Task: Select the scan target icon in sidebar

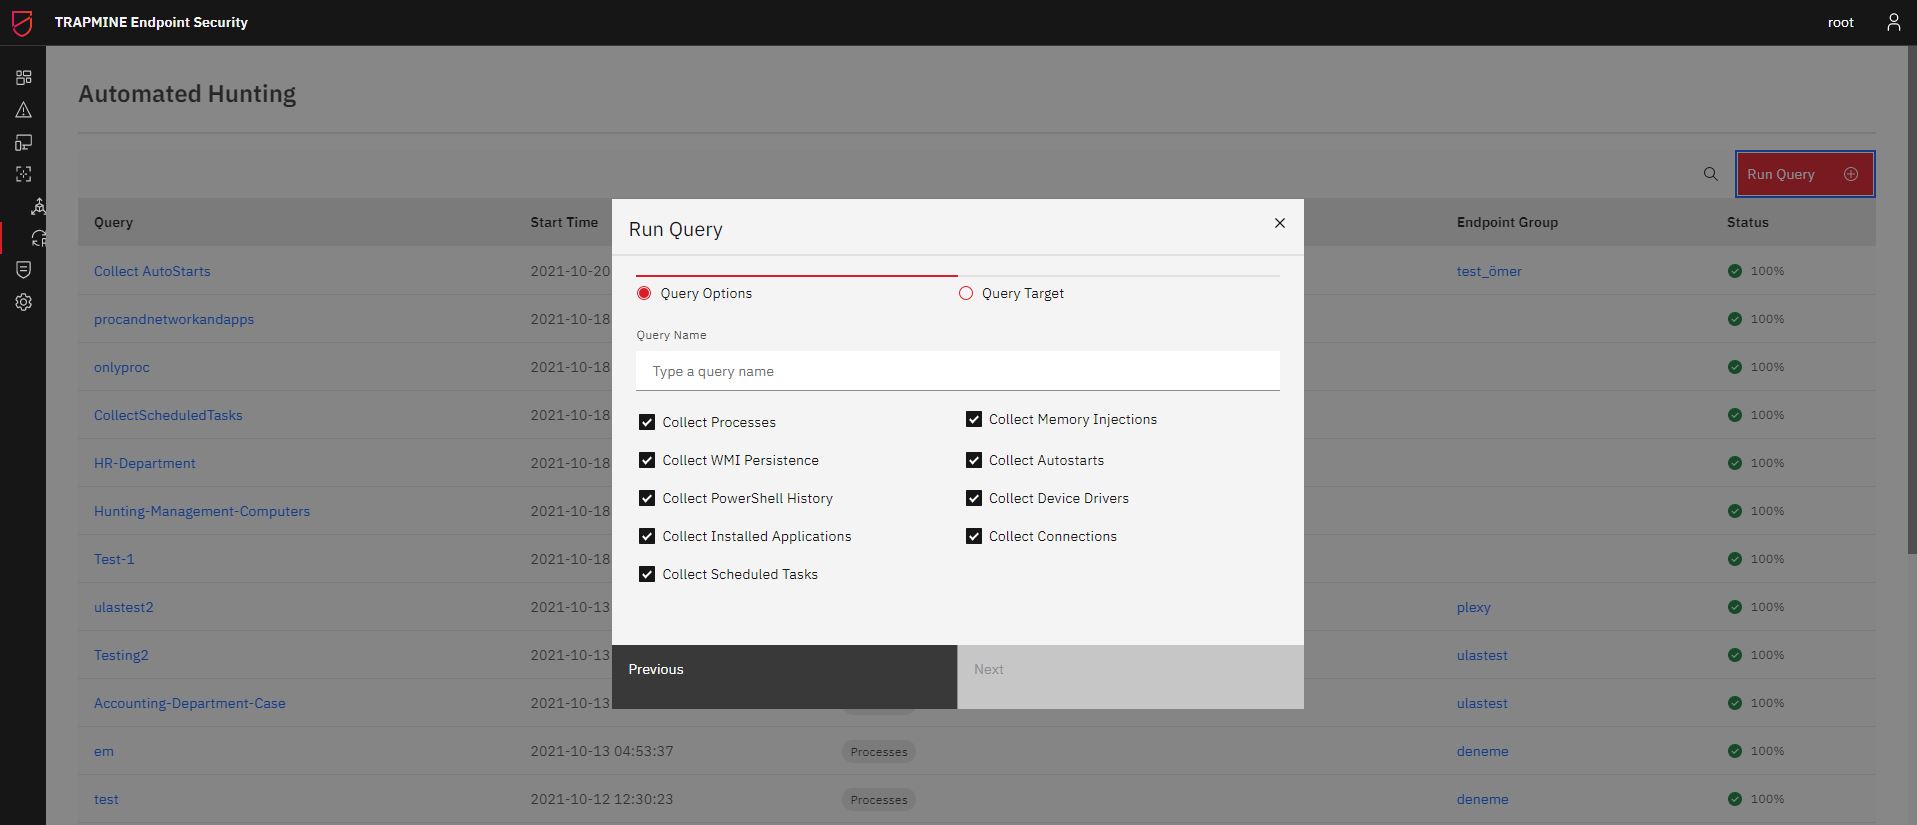Action: (x=23, y=174)
